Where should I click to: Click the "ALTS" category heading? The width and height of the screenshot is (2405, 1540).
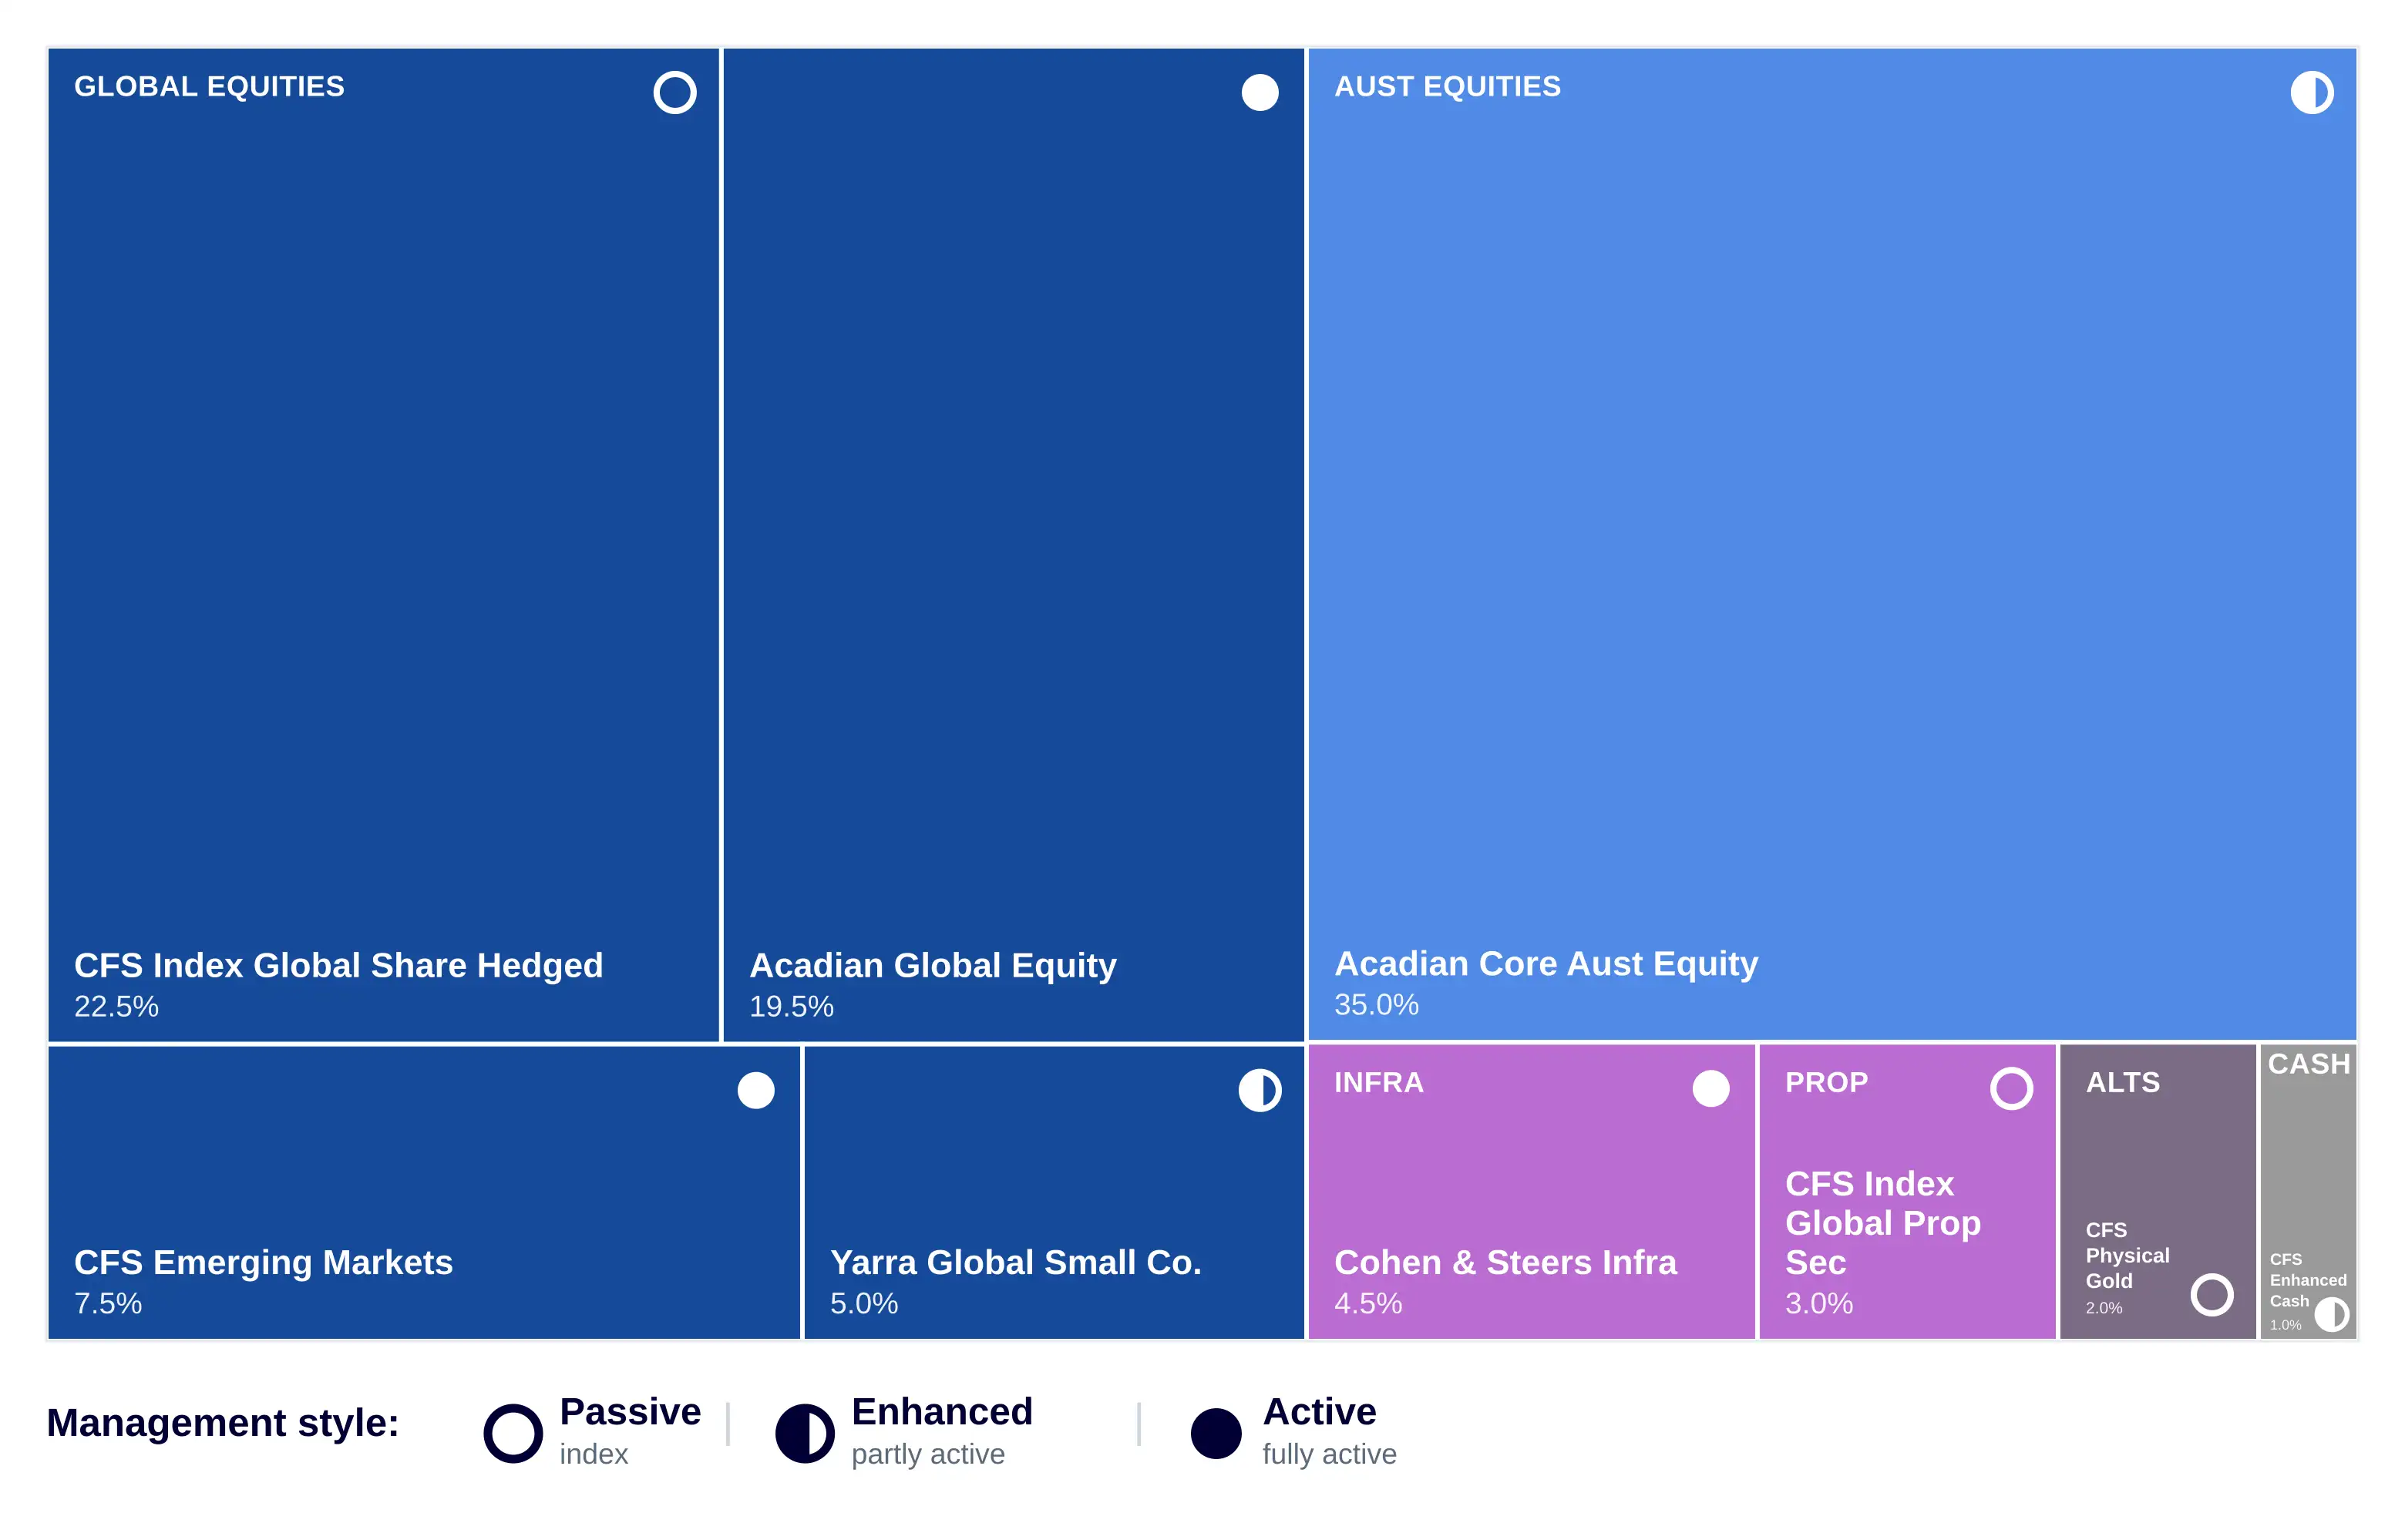(2123, 1082)
